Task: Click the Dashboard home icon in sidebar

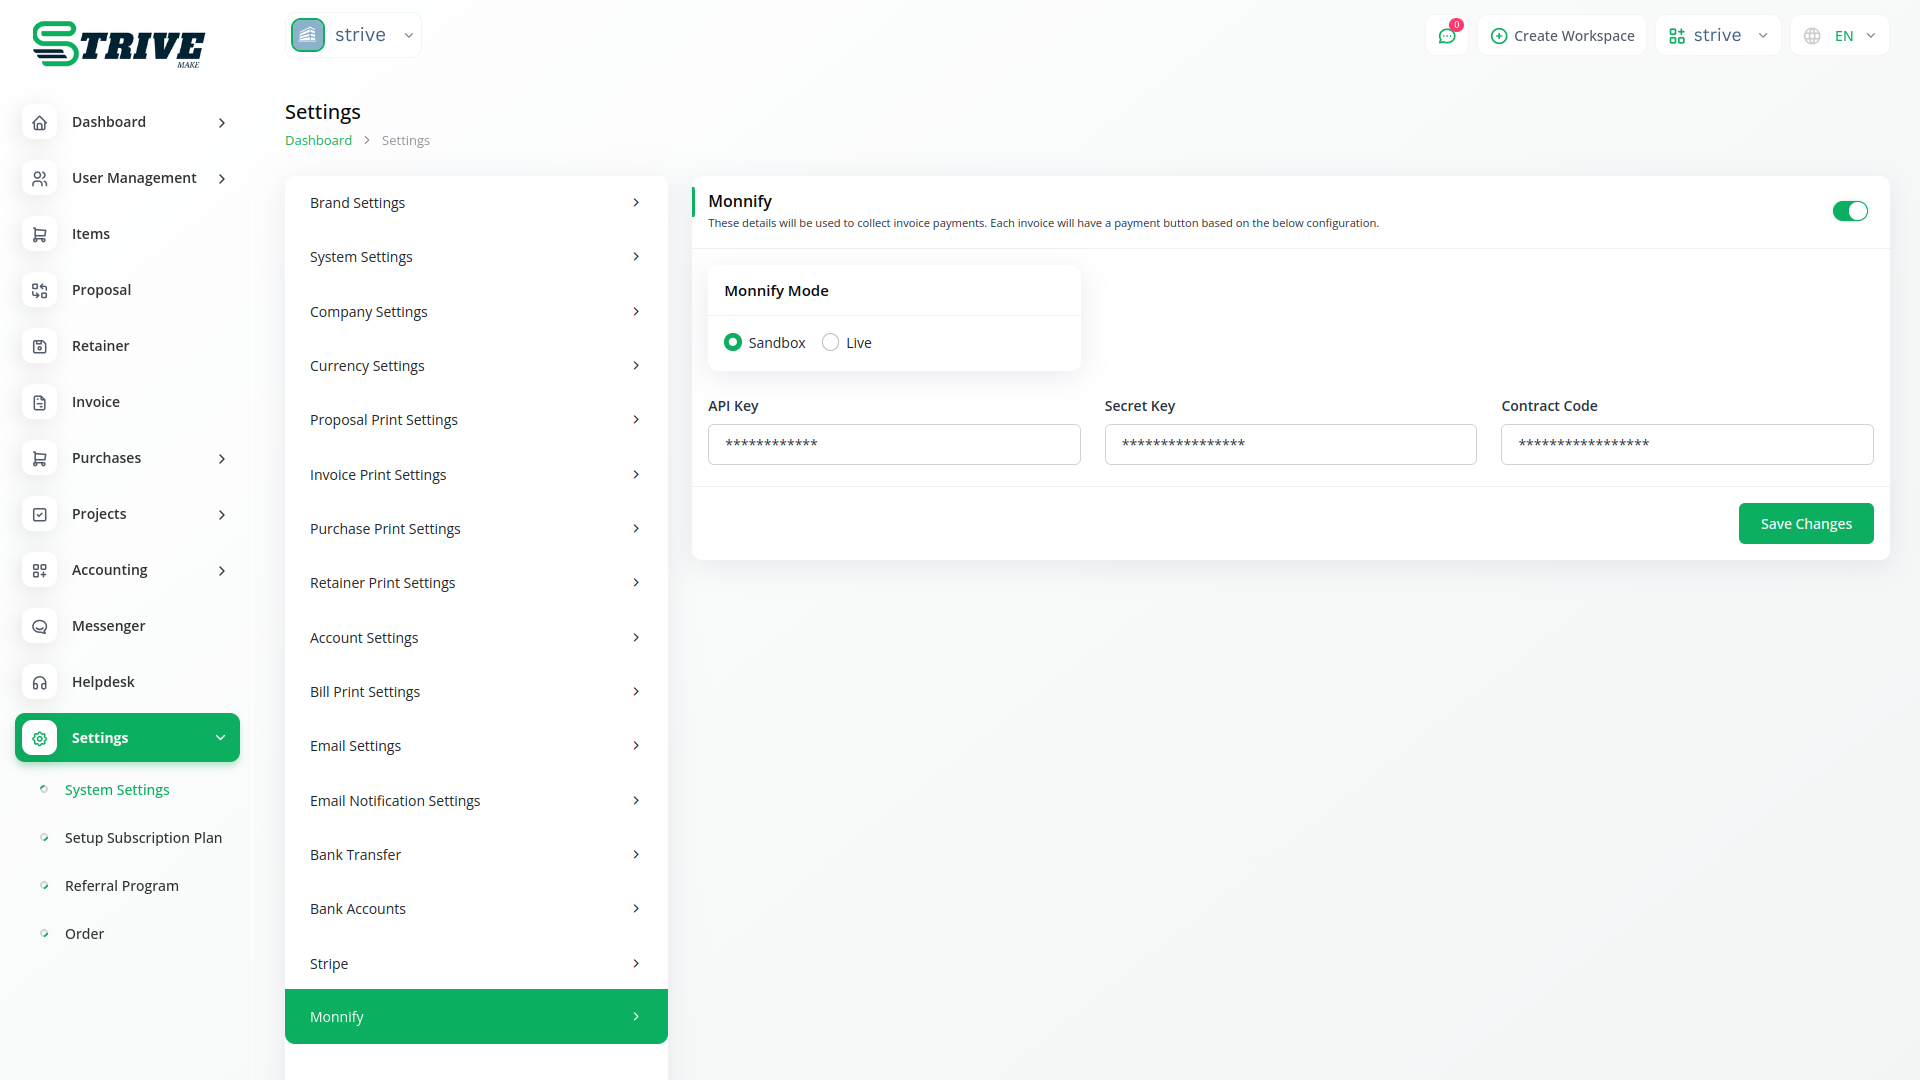Action: [39, 122]
